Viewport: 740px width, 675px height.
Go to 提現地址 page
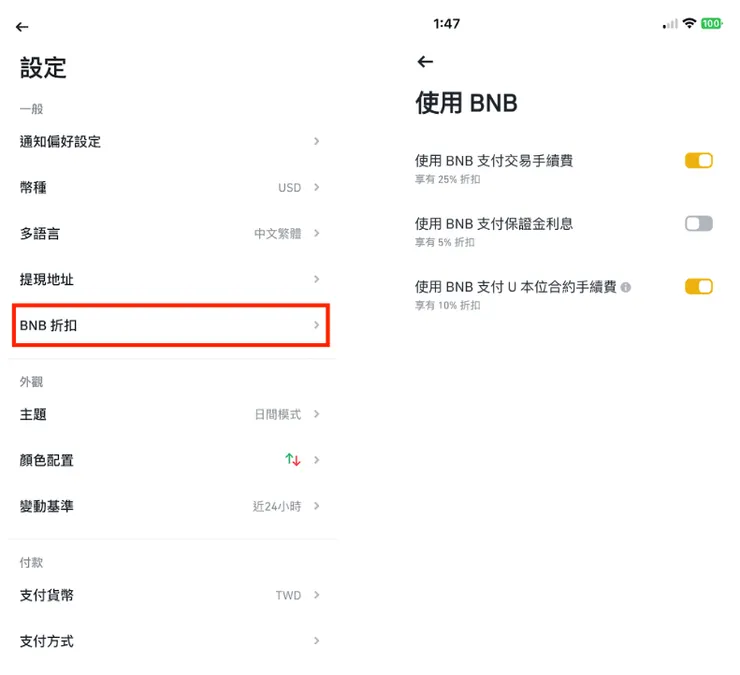point(170,279)
